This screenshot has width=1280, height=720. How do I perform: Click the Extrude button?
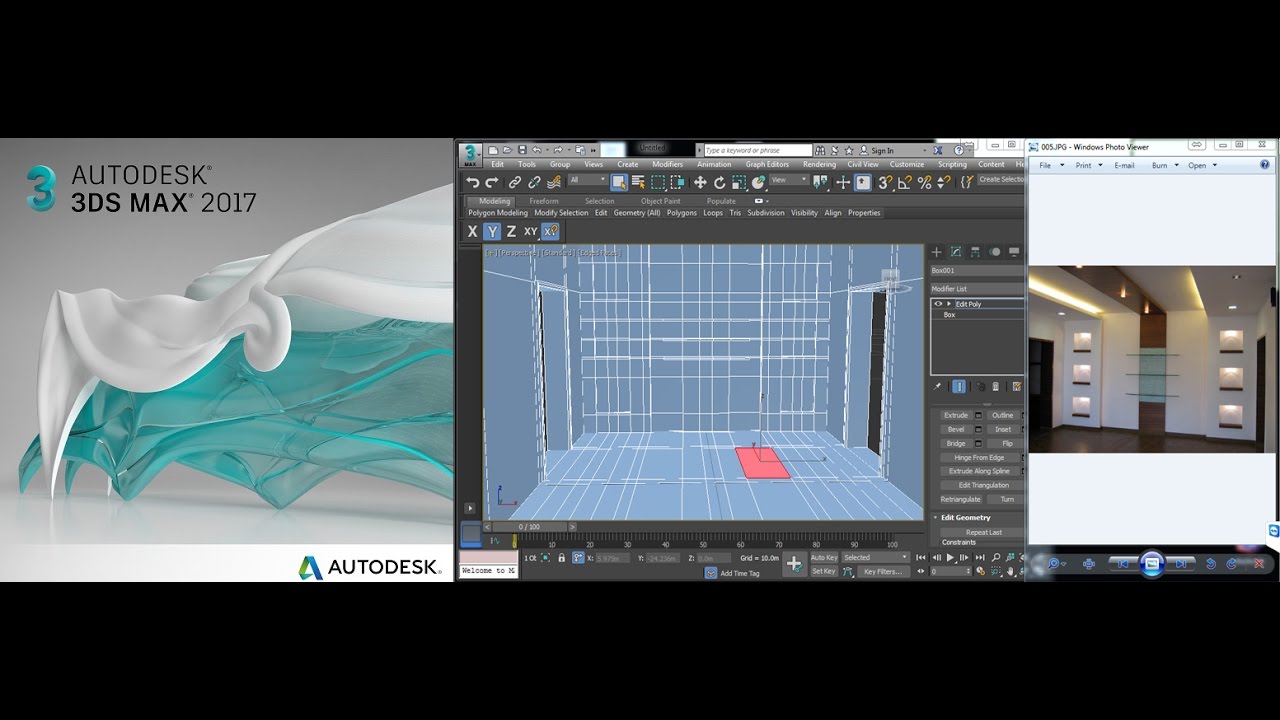click(x=957, y=415)
